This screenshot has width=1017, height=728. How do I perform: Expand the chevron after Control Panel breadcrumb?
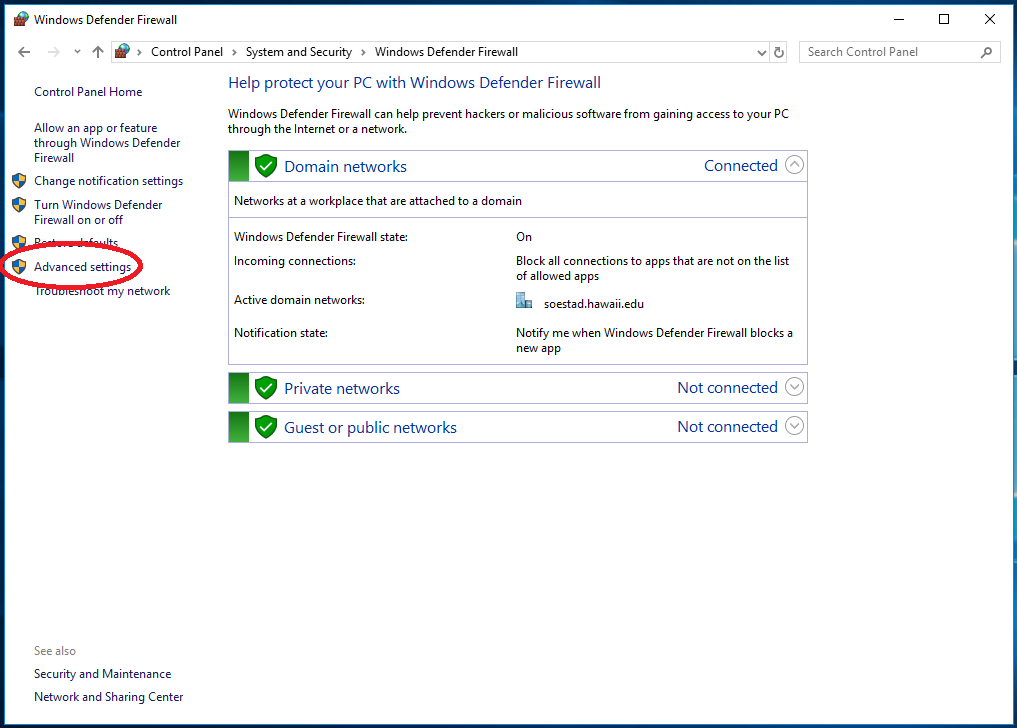pyautogui.click(x=234, y=53)
